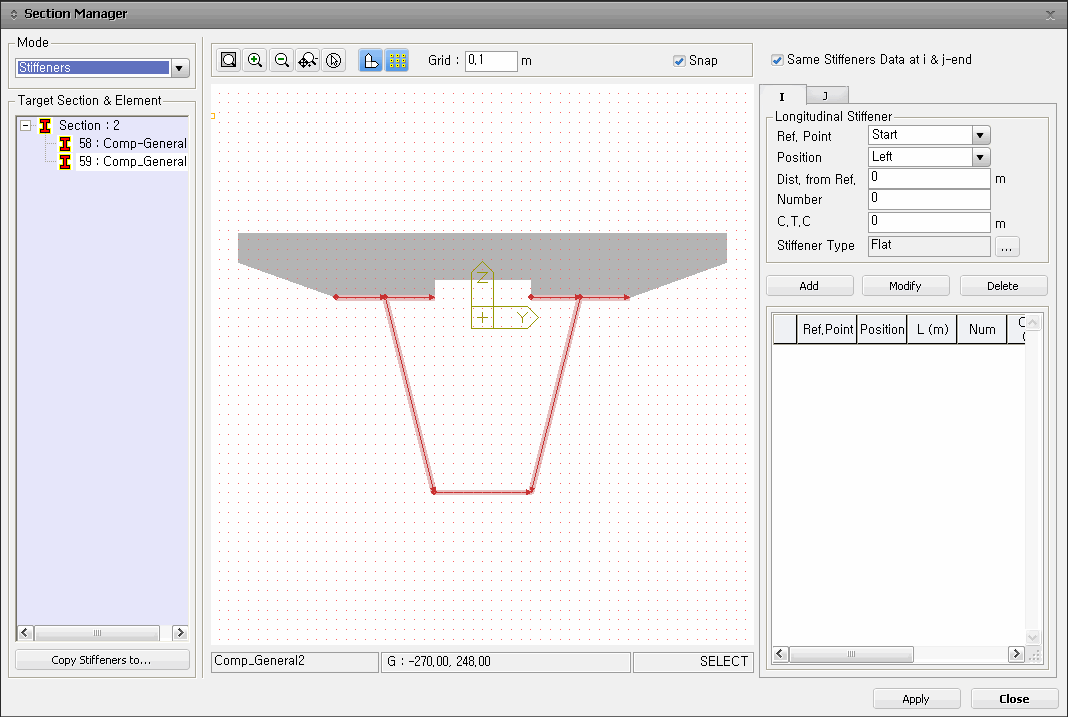
Task: Click the select pointer circle icon
Action: click(x=333, y=60)
